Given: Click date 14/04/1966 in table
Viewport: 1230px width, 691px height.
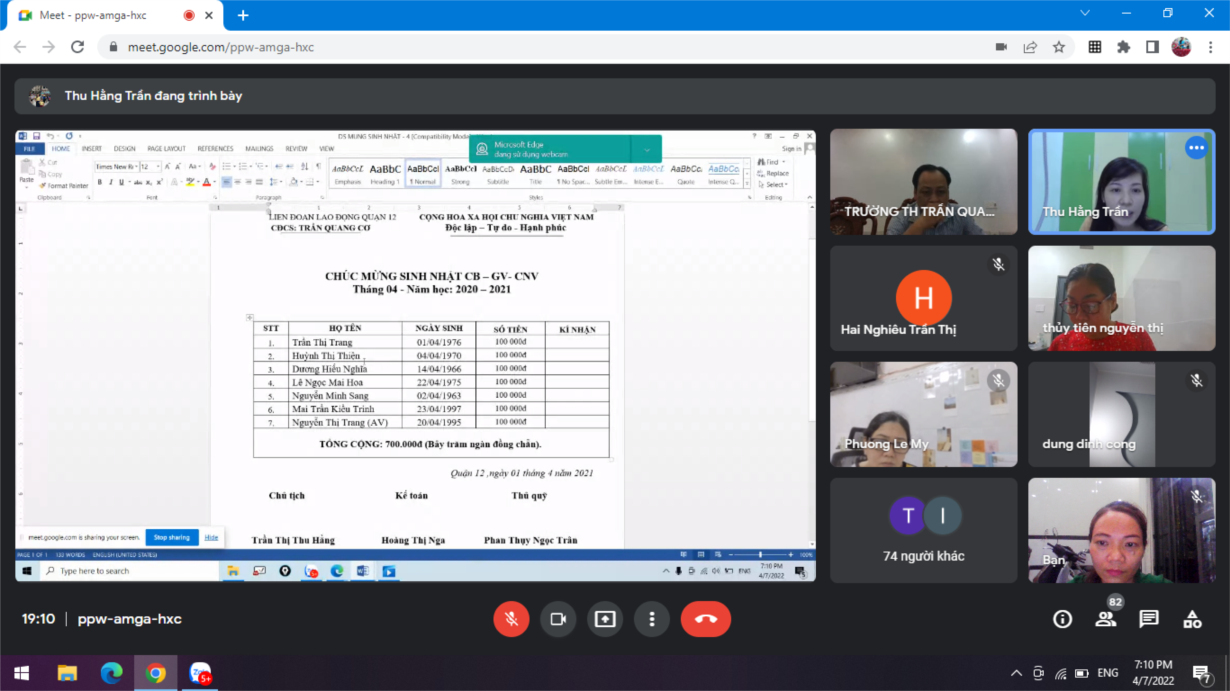Looking at the screenshot, I should tap(439, 368).
